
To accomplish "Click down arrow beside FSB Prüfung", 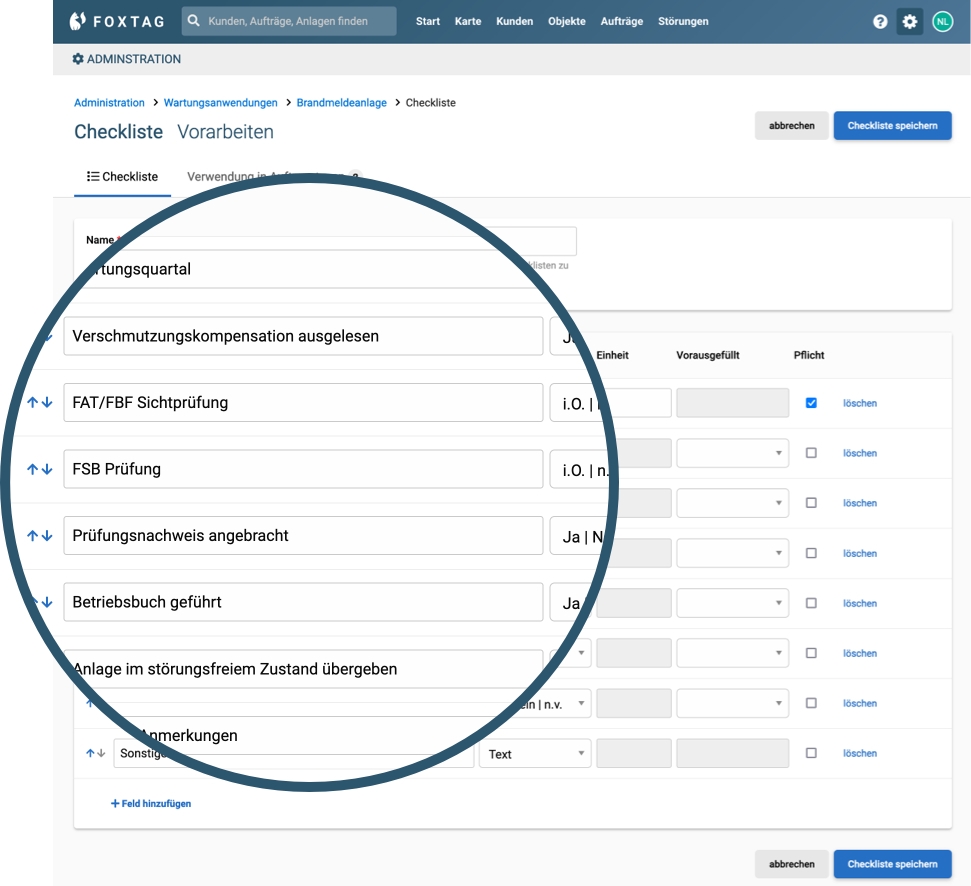I will point(47,469).
